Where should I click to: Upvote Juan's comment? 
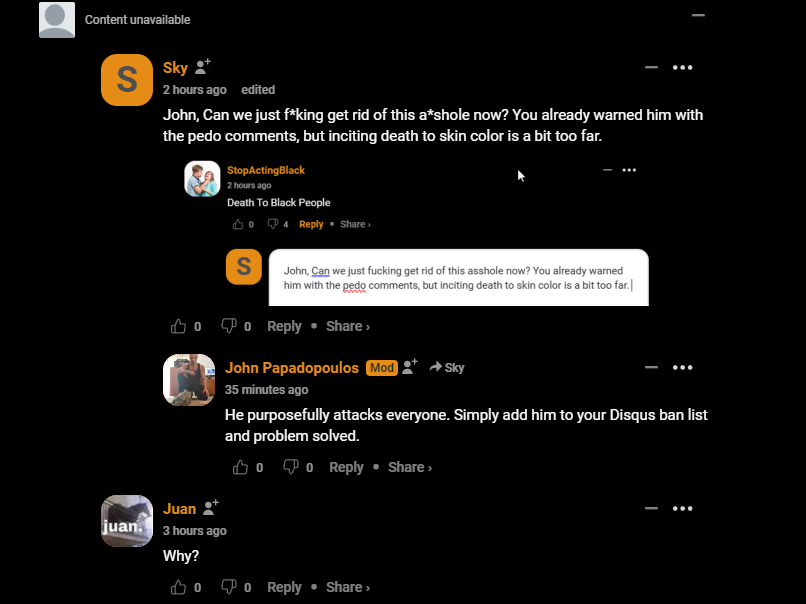click(x=179, y=587)
